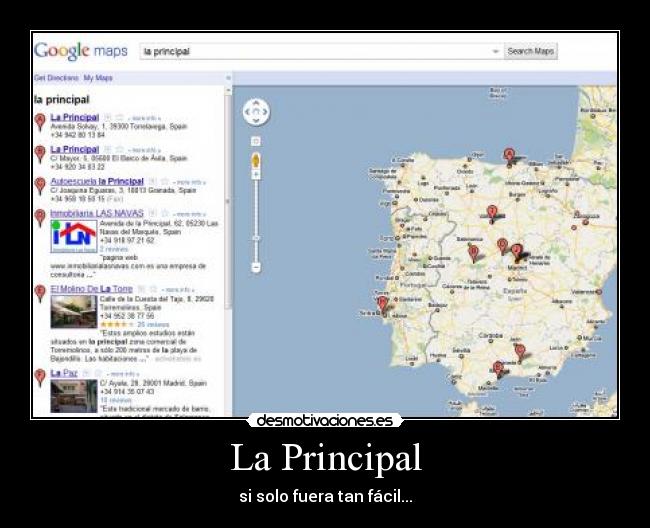Click marker D pin beside Inmobiliaria LAS NAVAS
Screen dimensions: 650x528
point(40,218)
